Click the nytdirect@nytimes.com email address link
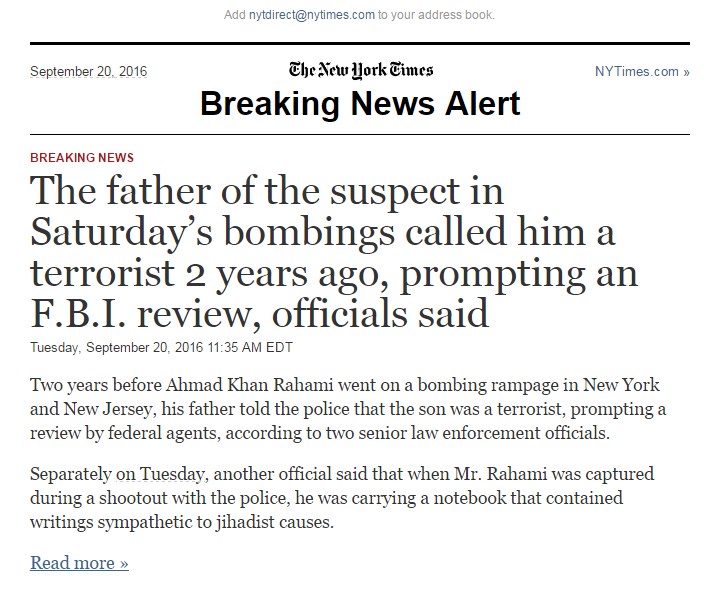Image resolution: width=712 pixels, height=590 pixels. pos(312,15)
